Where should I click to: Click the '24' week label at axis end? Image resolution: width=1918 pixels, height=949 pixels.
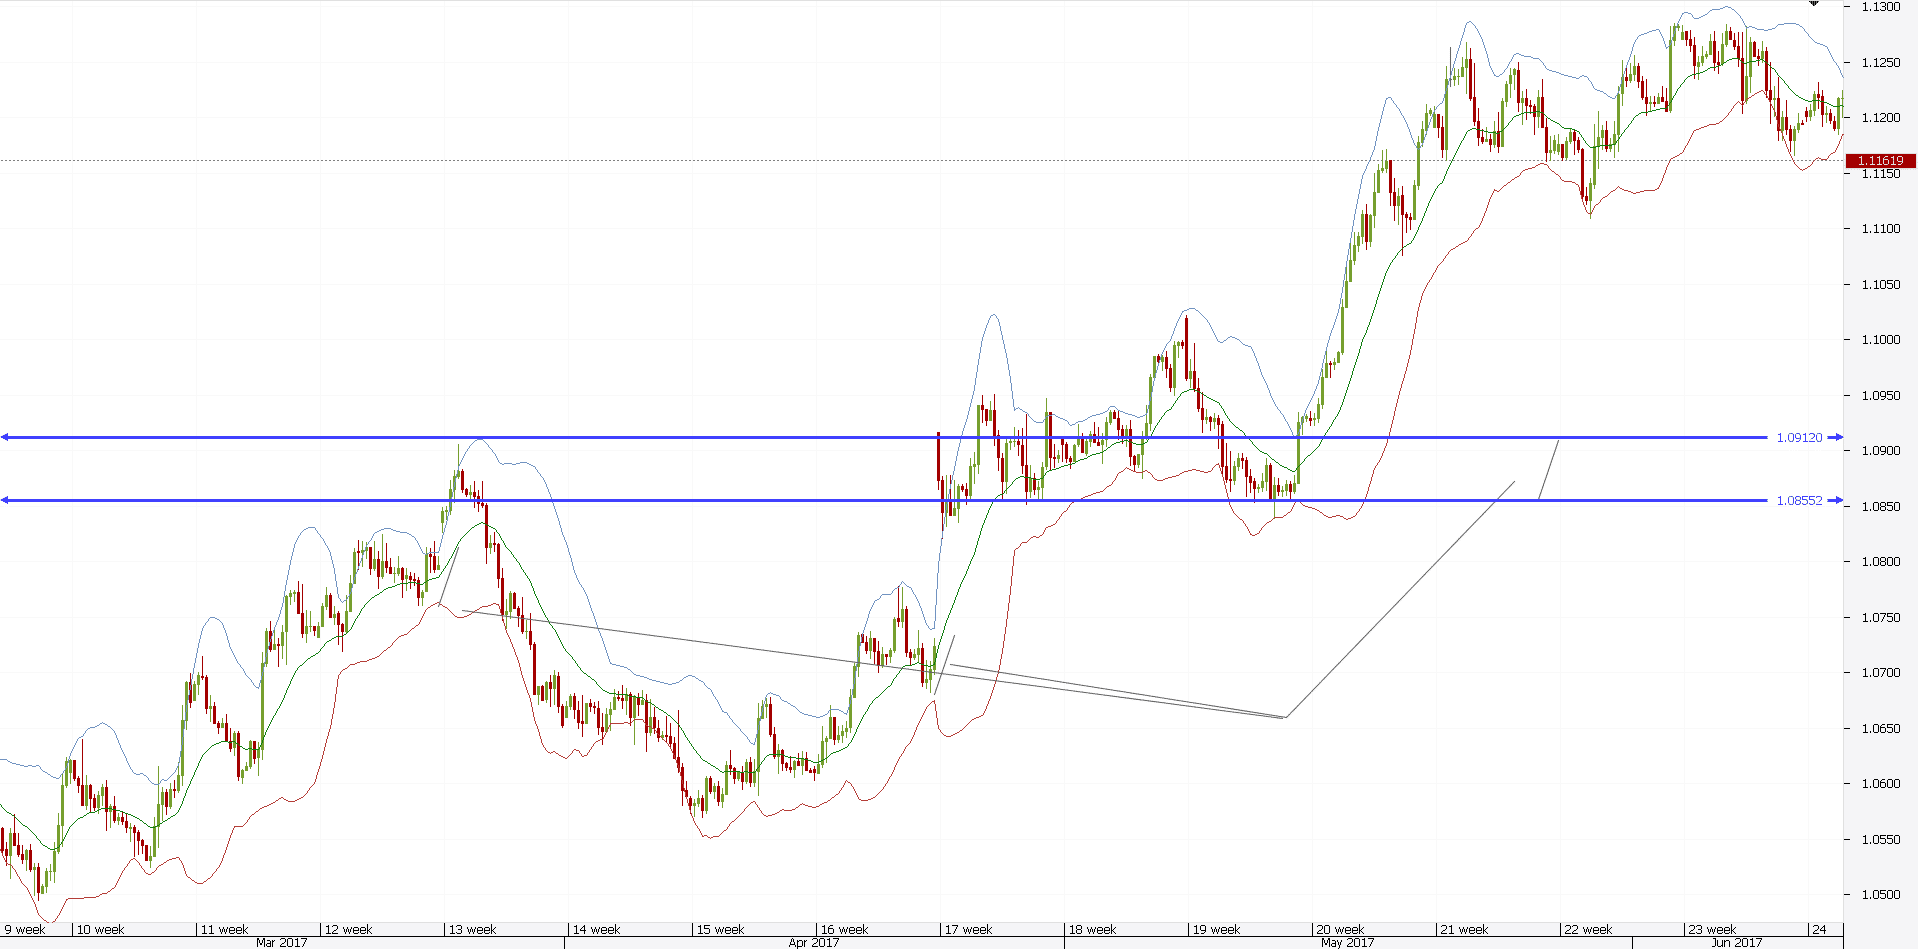tap(1820, 930)
